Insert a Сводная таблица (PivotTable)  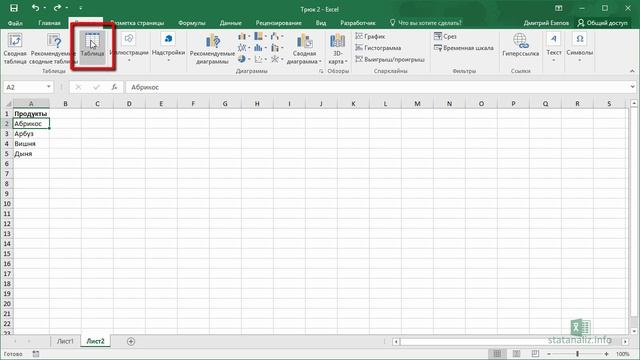15,48
